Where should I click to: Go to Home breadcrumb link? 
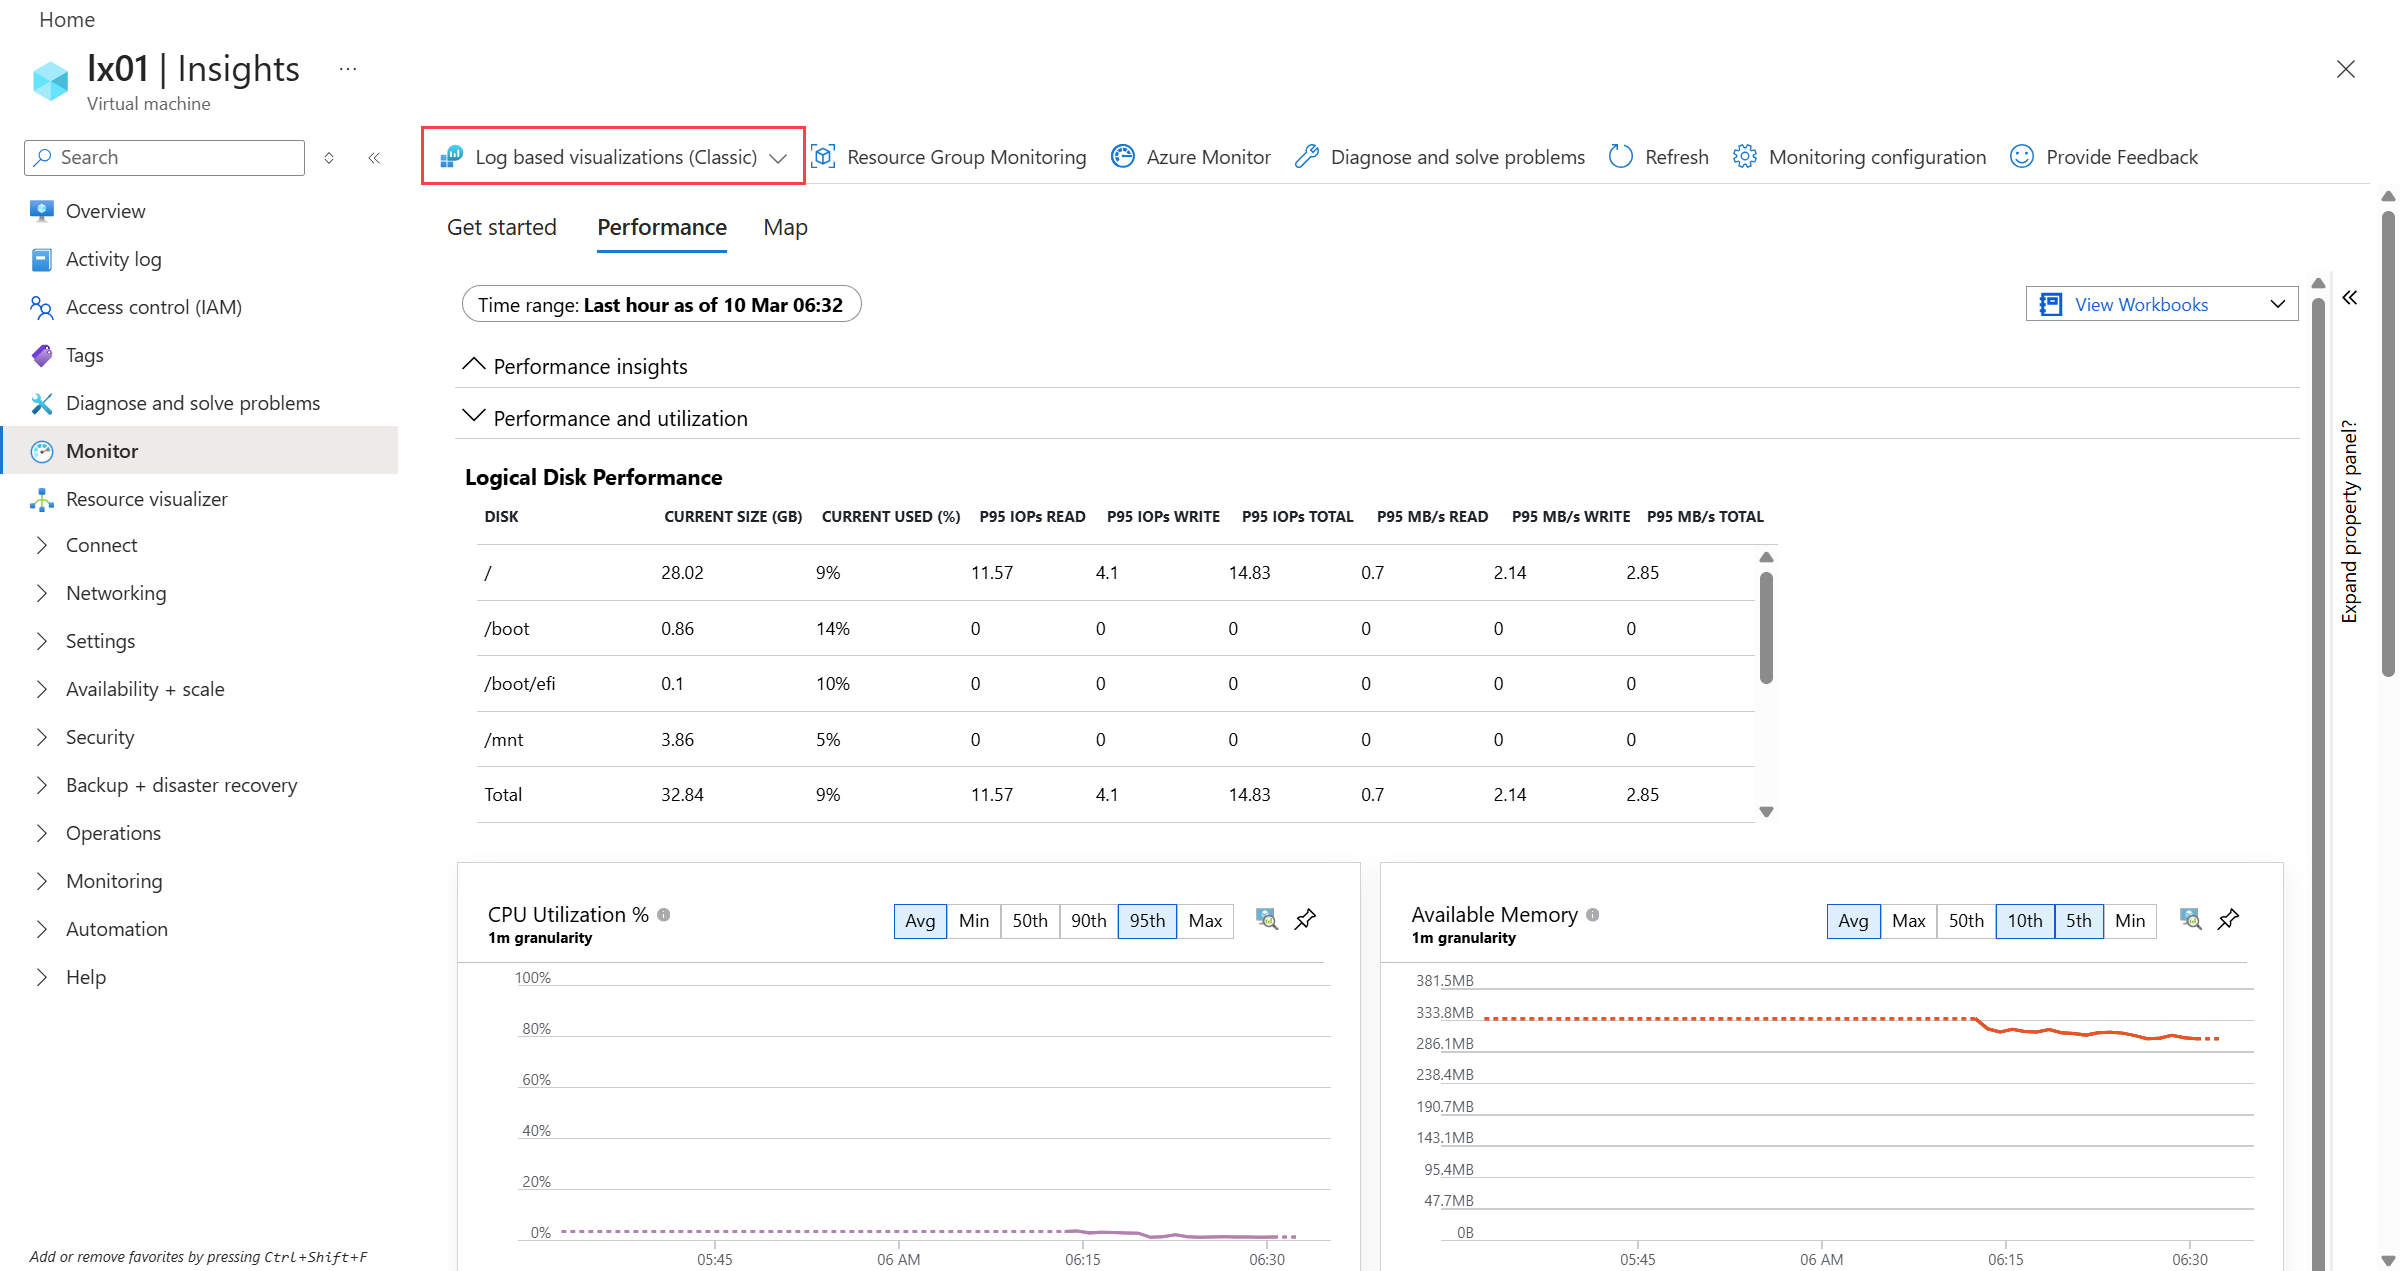click(x=67, y=20)
